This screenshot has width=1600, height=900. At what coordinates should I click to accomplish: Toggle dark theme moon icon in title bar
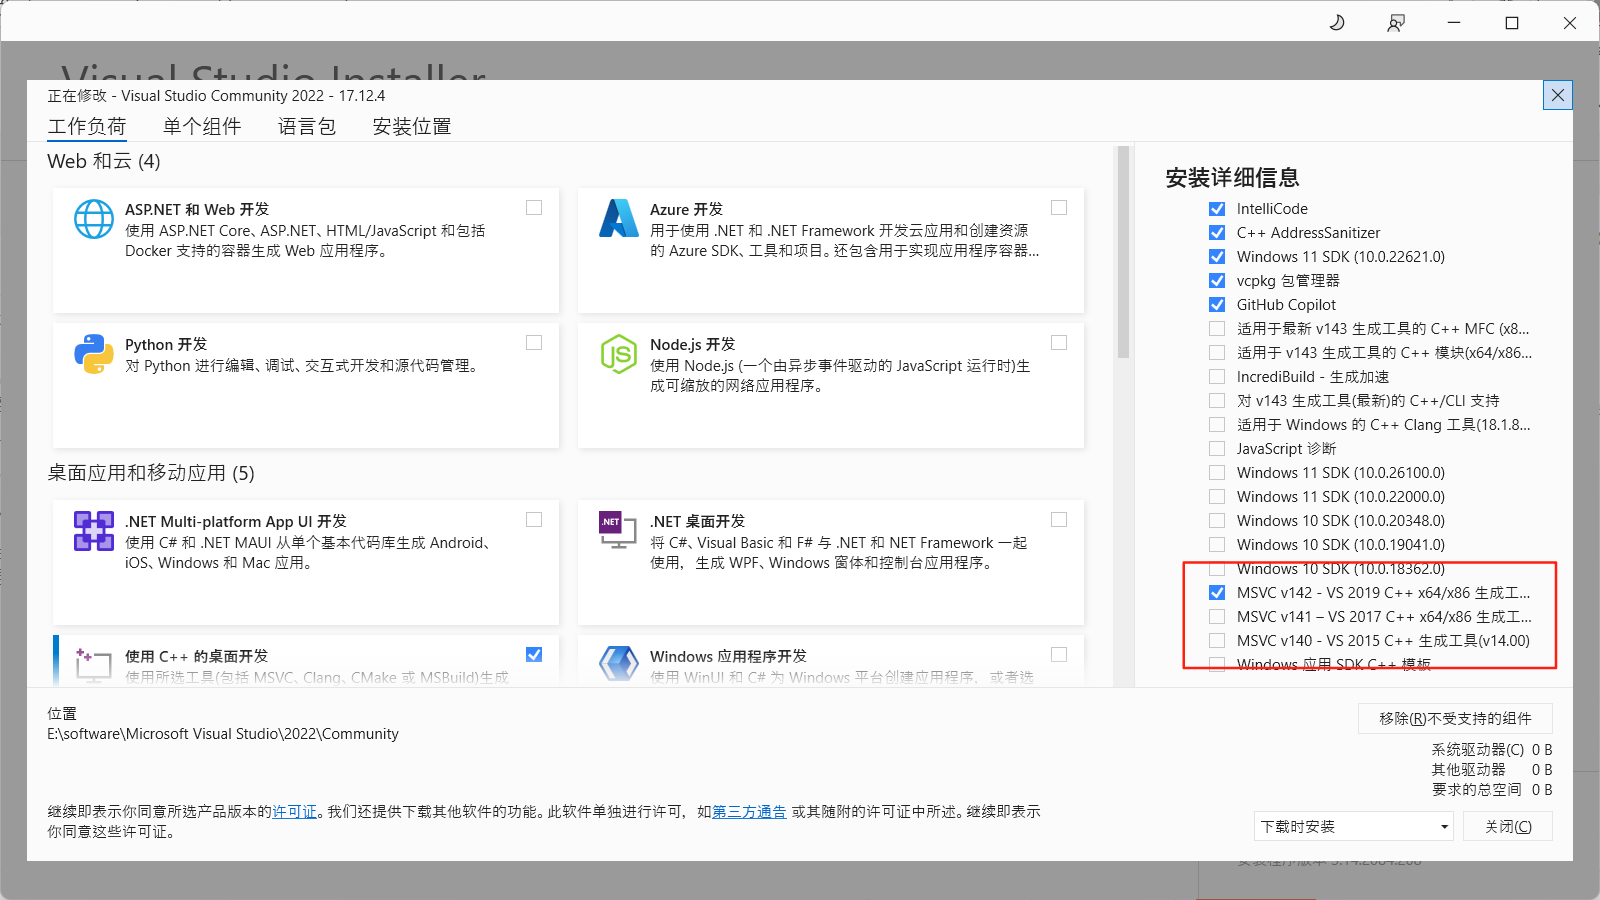click(x=1337, y=22)
